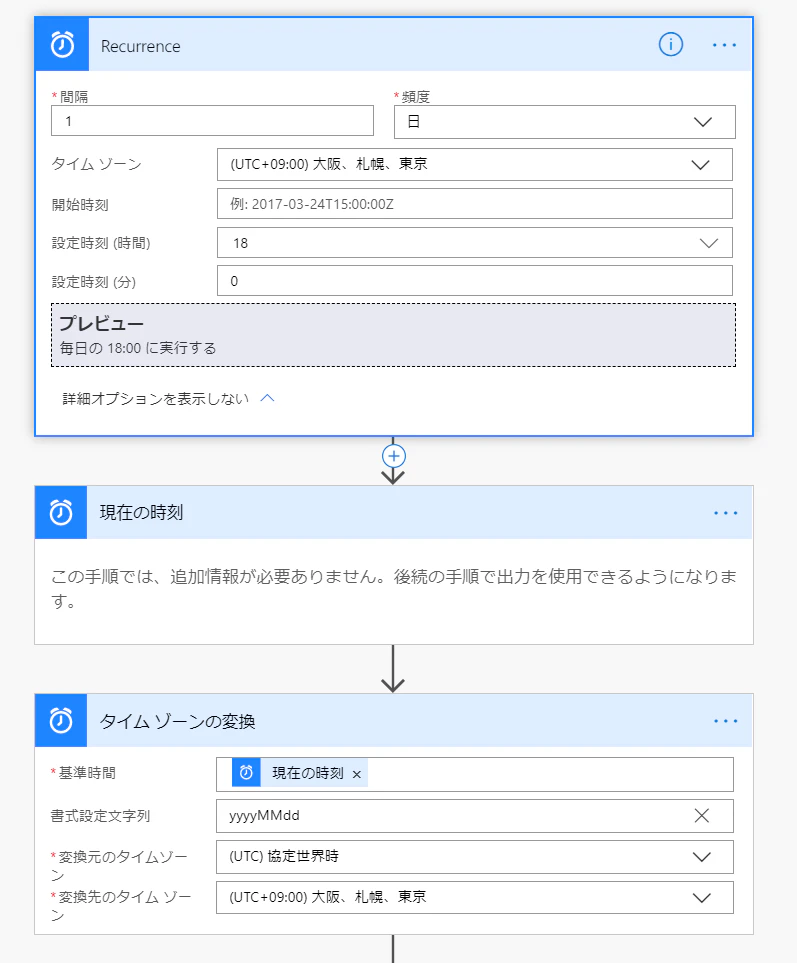The image size is (797, 963).
Task: Click the プレビュー heading
Action: pyautogui.click(x=101, y=323)
